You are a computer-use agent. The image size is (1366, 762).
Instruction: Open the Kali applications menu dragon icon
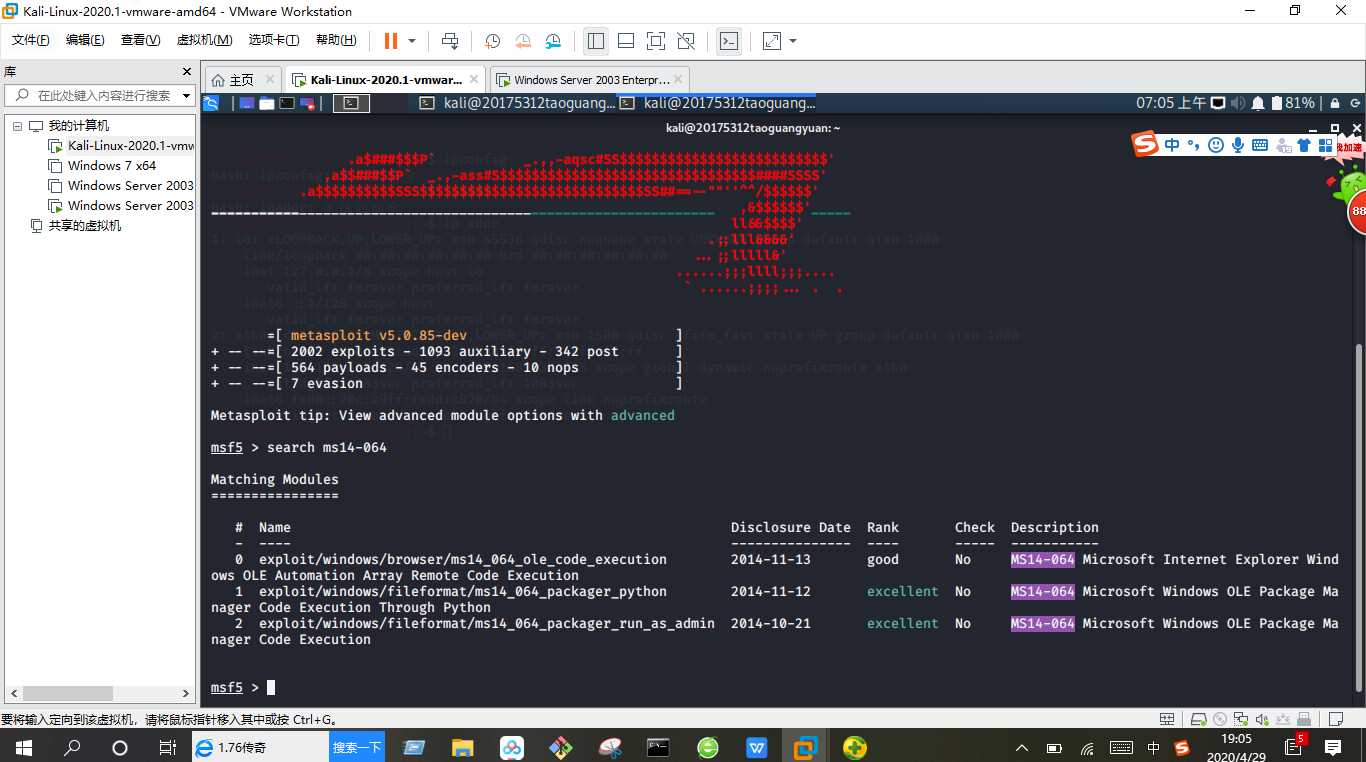(211, 103)
